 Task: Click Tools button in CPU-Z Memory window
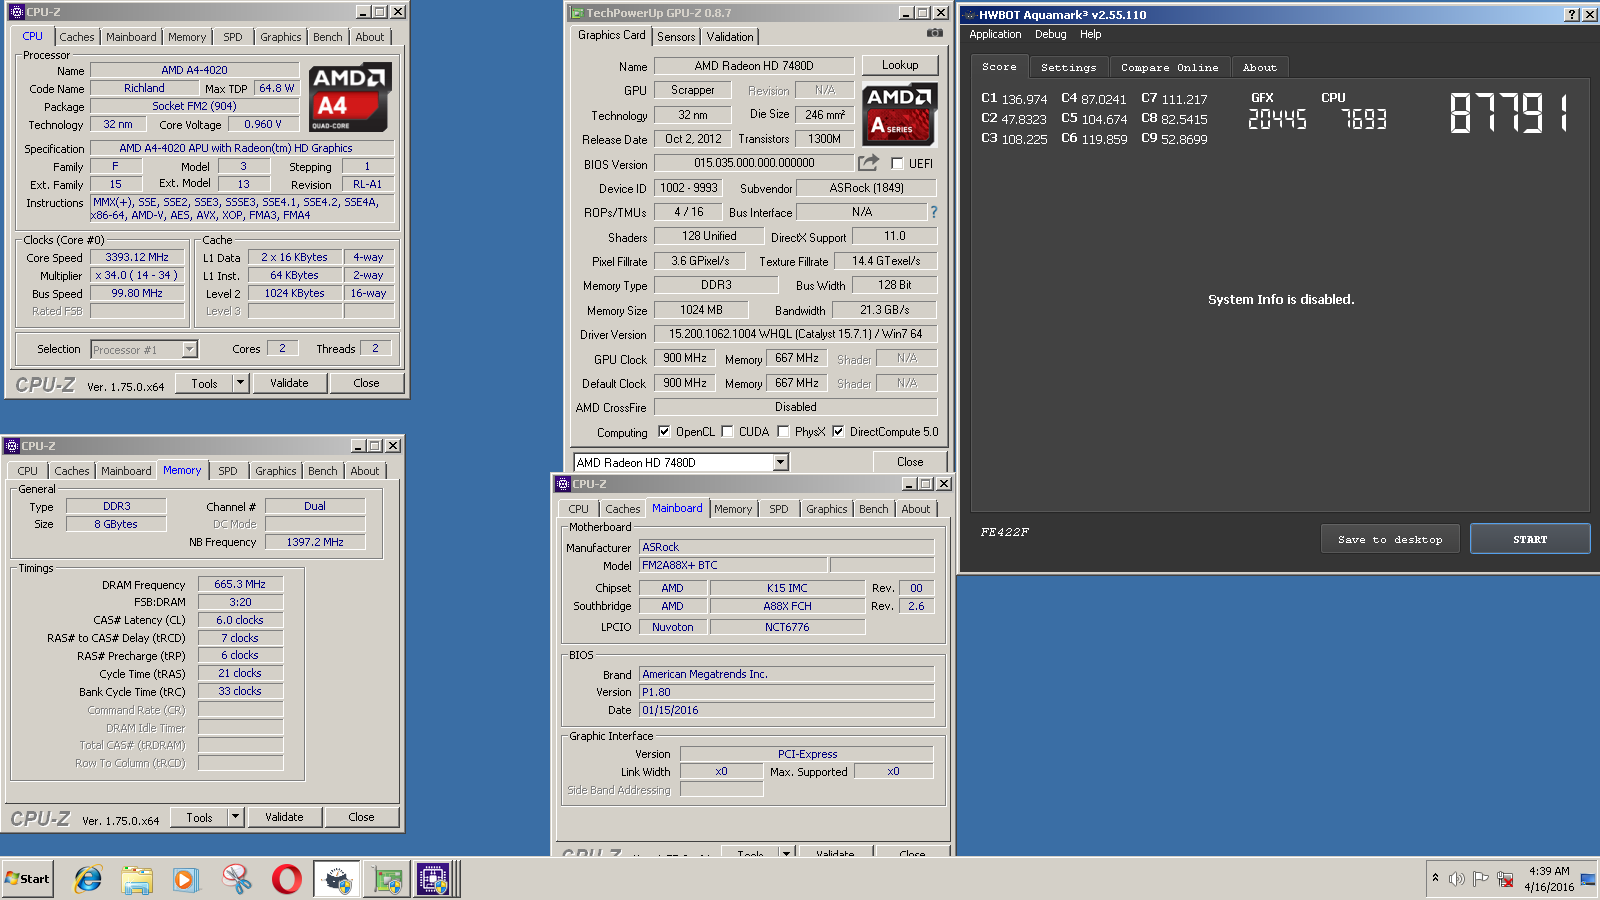coord(199,817)
